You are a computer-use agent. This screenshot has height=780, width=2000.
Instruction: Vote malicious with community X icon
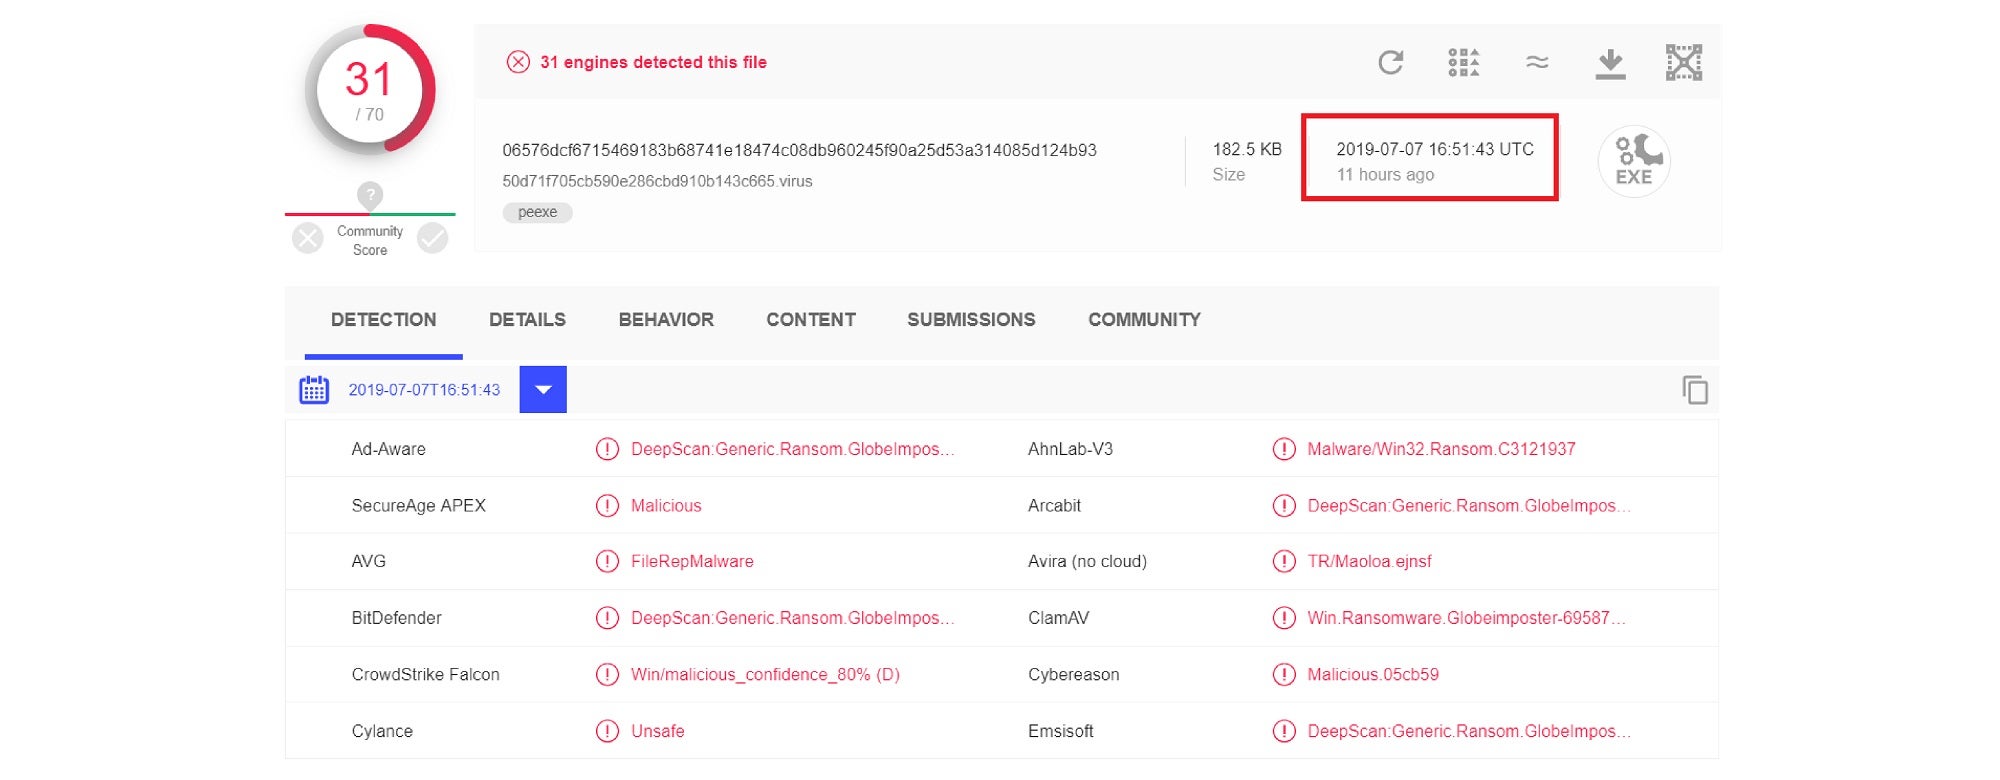308,238
